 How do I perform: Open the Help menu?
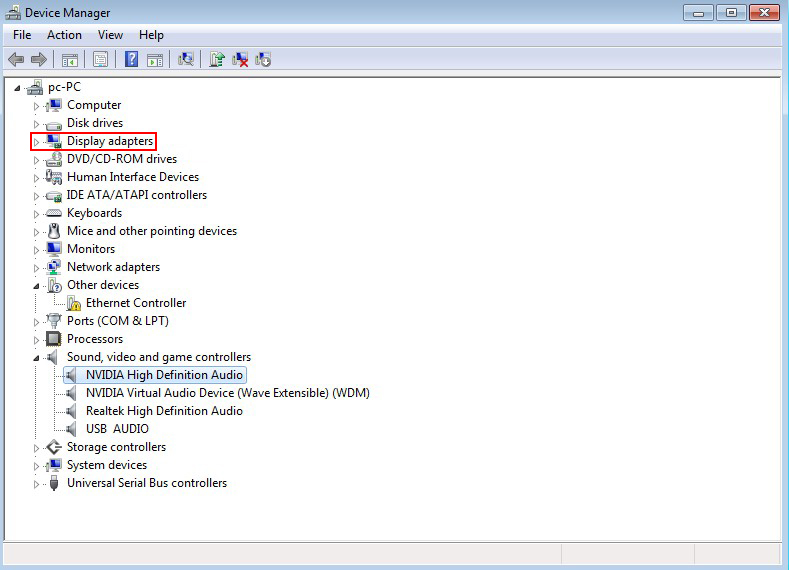coord(151,35)
